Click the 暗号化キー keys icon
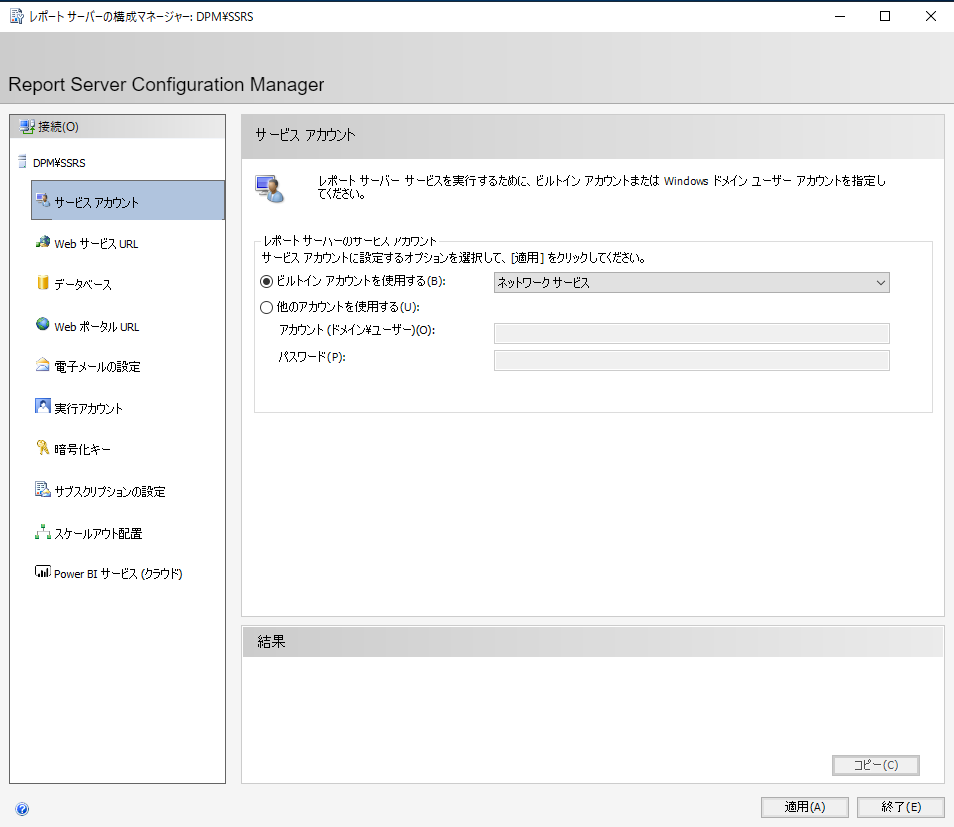Screen dimensions: 954x827 coord(43,448)
